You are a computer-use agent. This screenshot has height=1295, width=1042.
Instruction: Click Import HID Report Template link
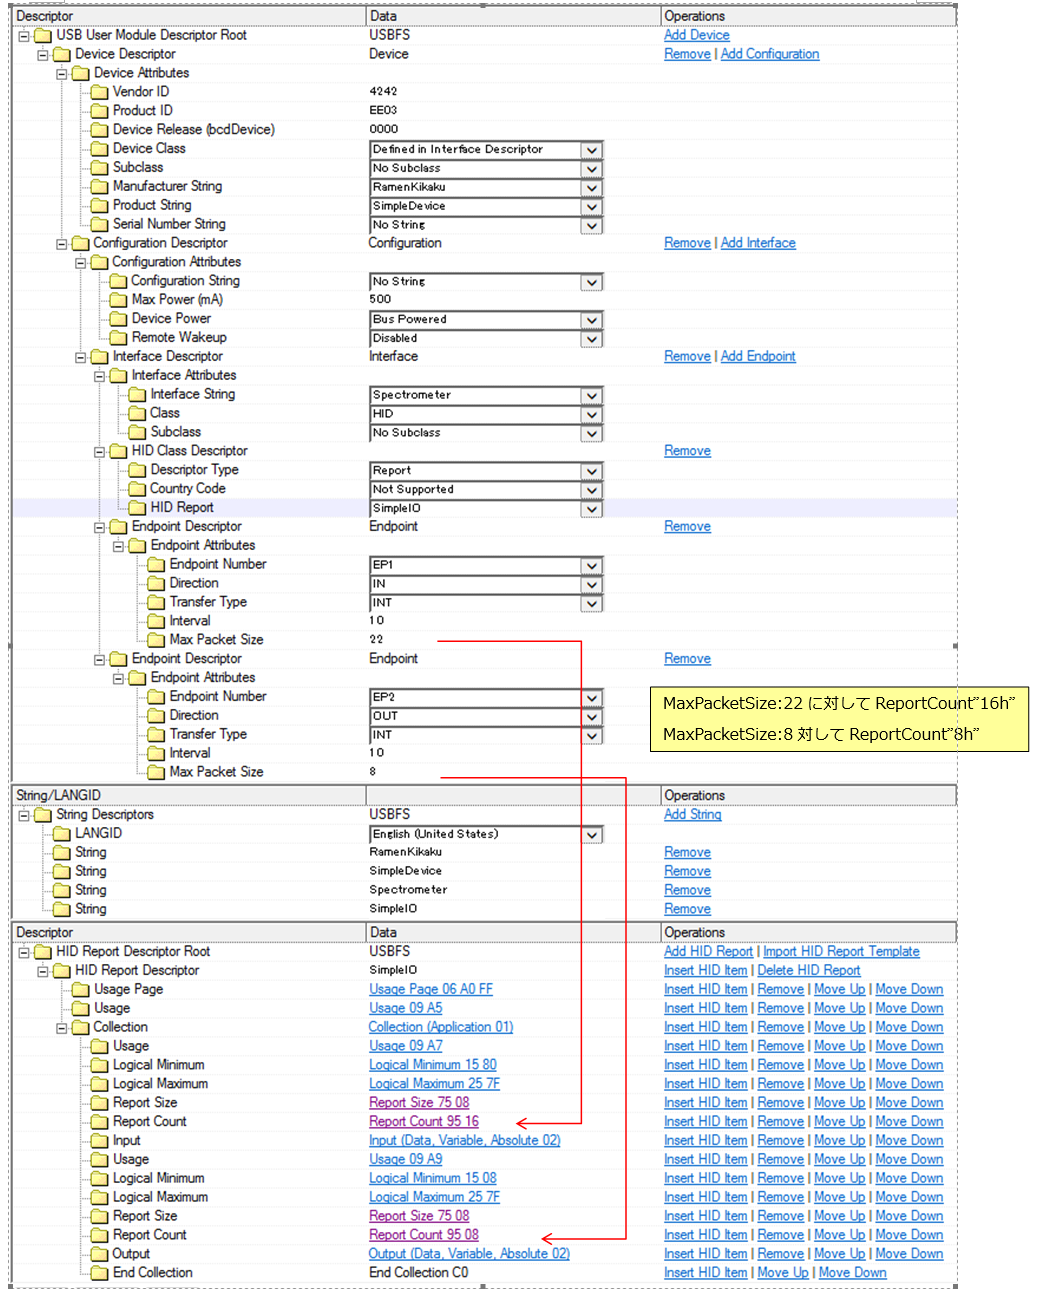[841, 952]
